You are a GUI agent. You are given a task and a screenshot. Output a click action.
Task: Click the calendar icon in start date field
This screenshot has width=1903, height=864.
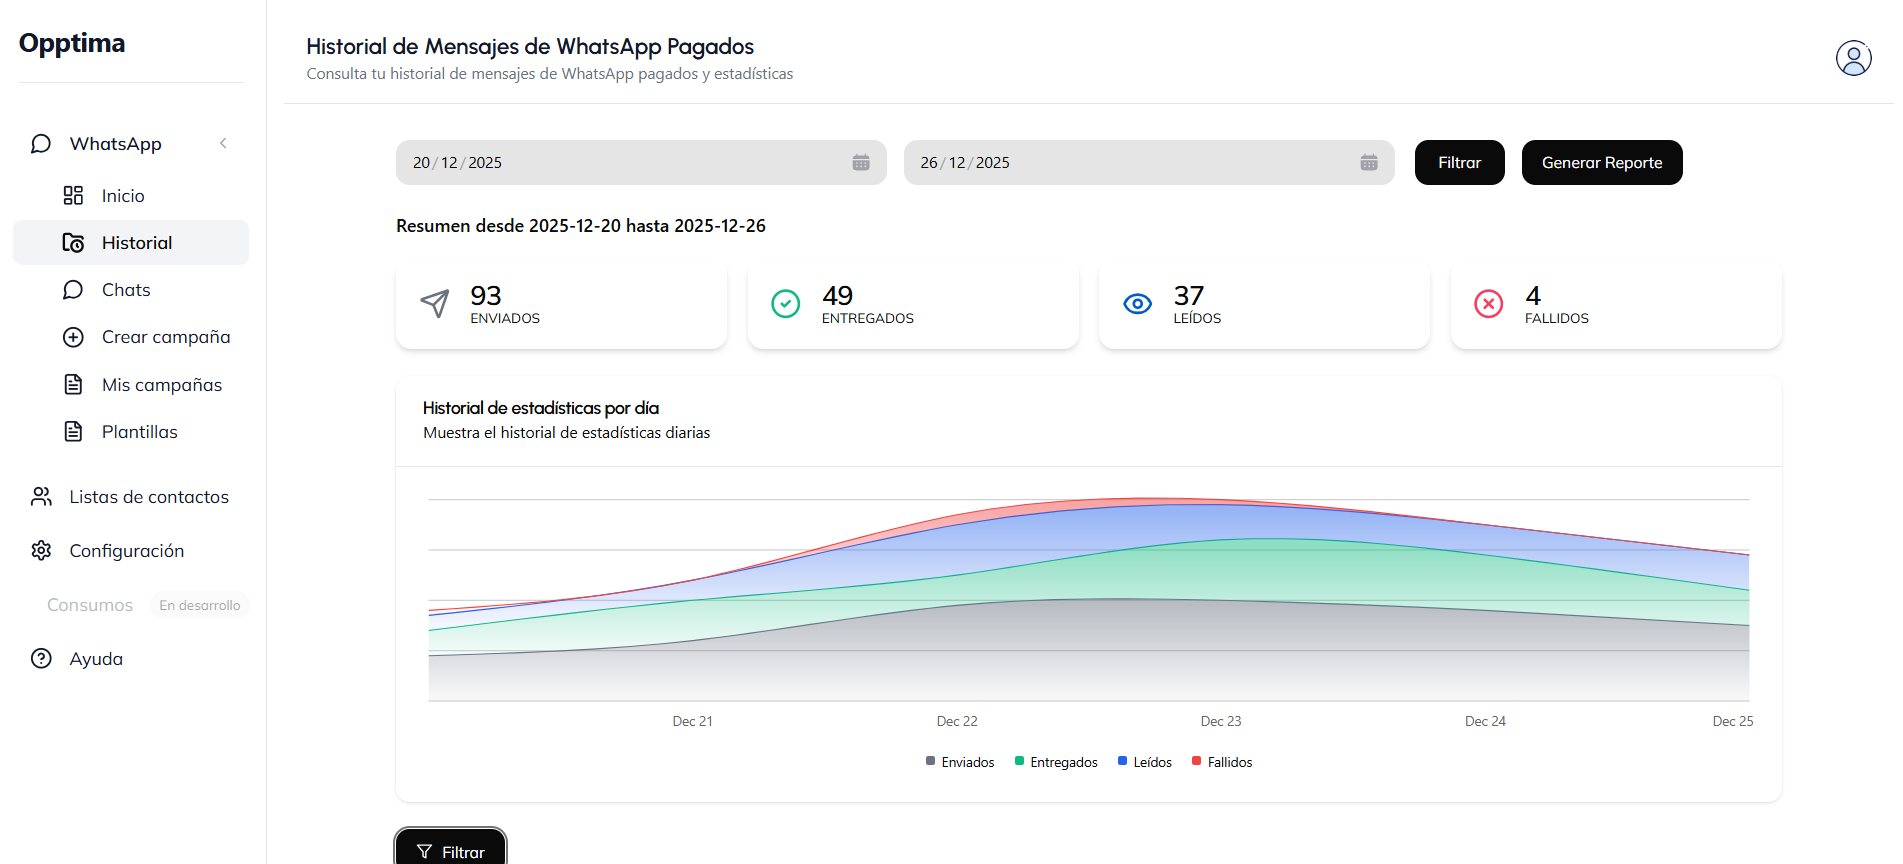[860, 163]
